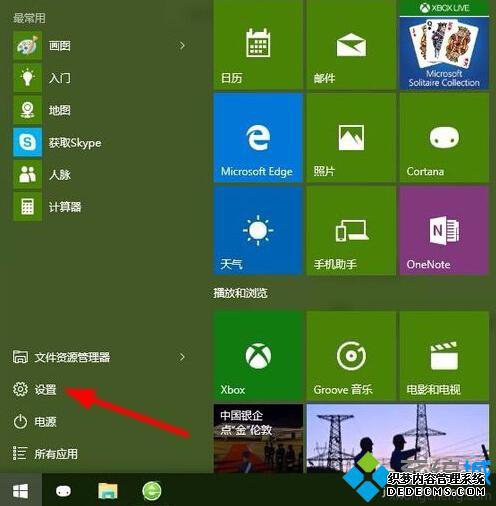Open File Explorer on the taskbar
Screen dimensions: 496x506
108,491
